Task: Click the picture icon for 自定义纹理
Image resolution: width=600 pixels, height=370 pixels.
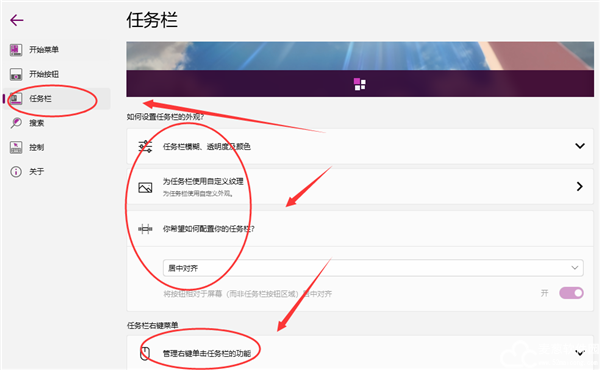Action: point(145,187)
